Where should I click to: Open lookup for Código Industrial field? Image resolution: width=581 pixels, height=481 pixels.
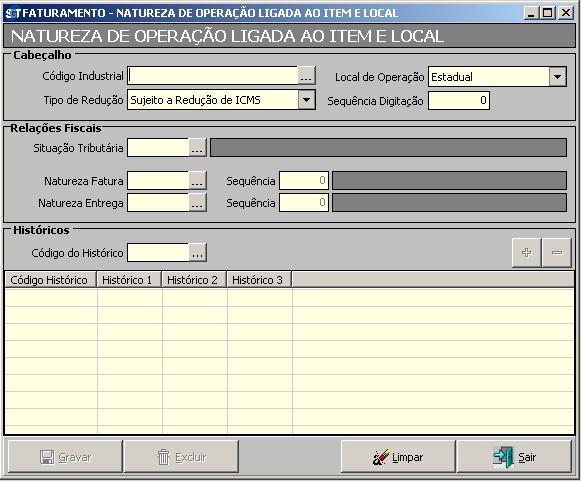point(306,76)
